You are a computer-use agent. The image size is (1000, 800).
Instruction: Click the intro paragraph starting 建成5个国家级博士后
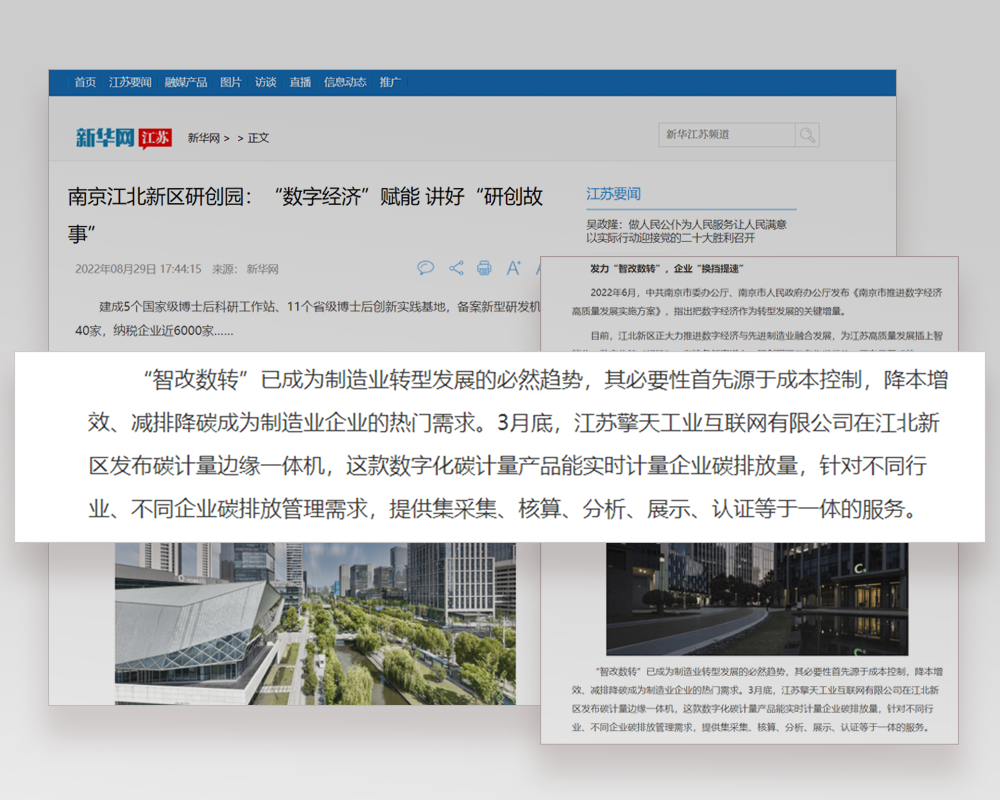pyautogui.click(x=307, y=318)
